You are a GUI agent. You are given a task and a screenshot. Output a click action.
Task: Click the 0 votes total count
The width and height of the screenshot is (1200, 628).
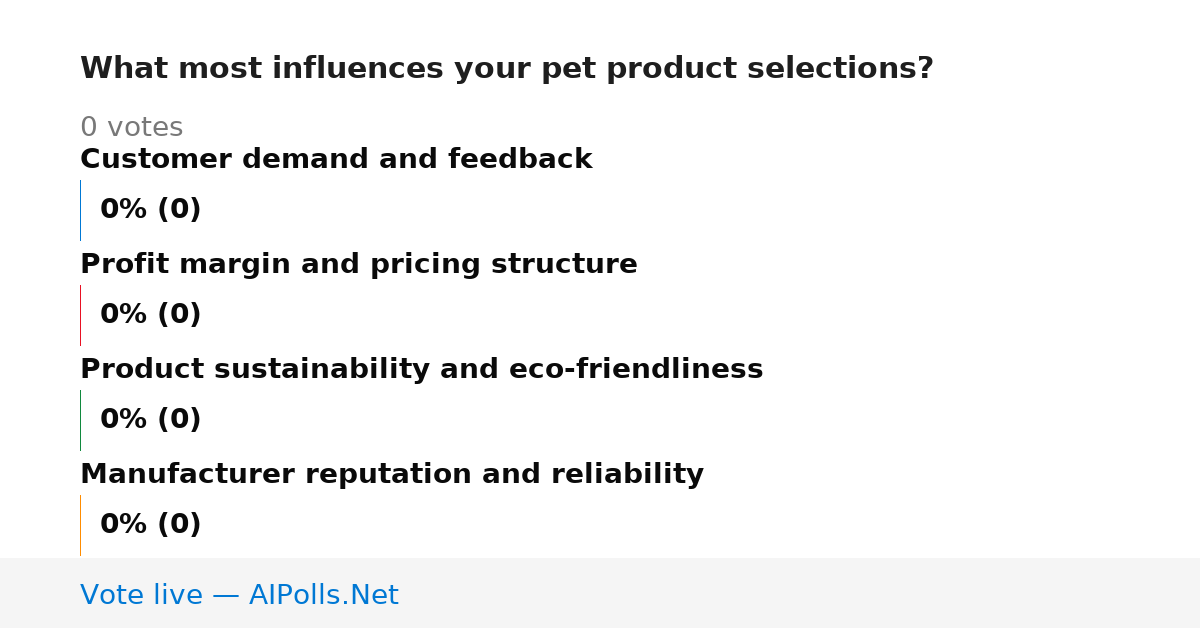point(131,128)
